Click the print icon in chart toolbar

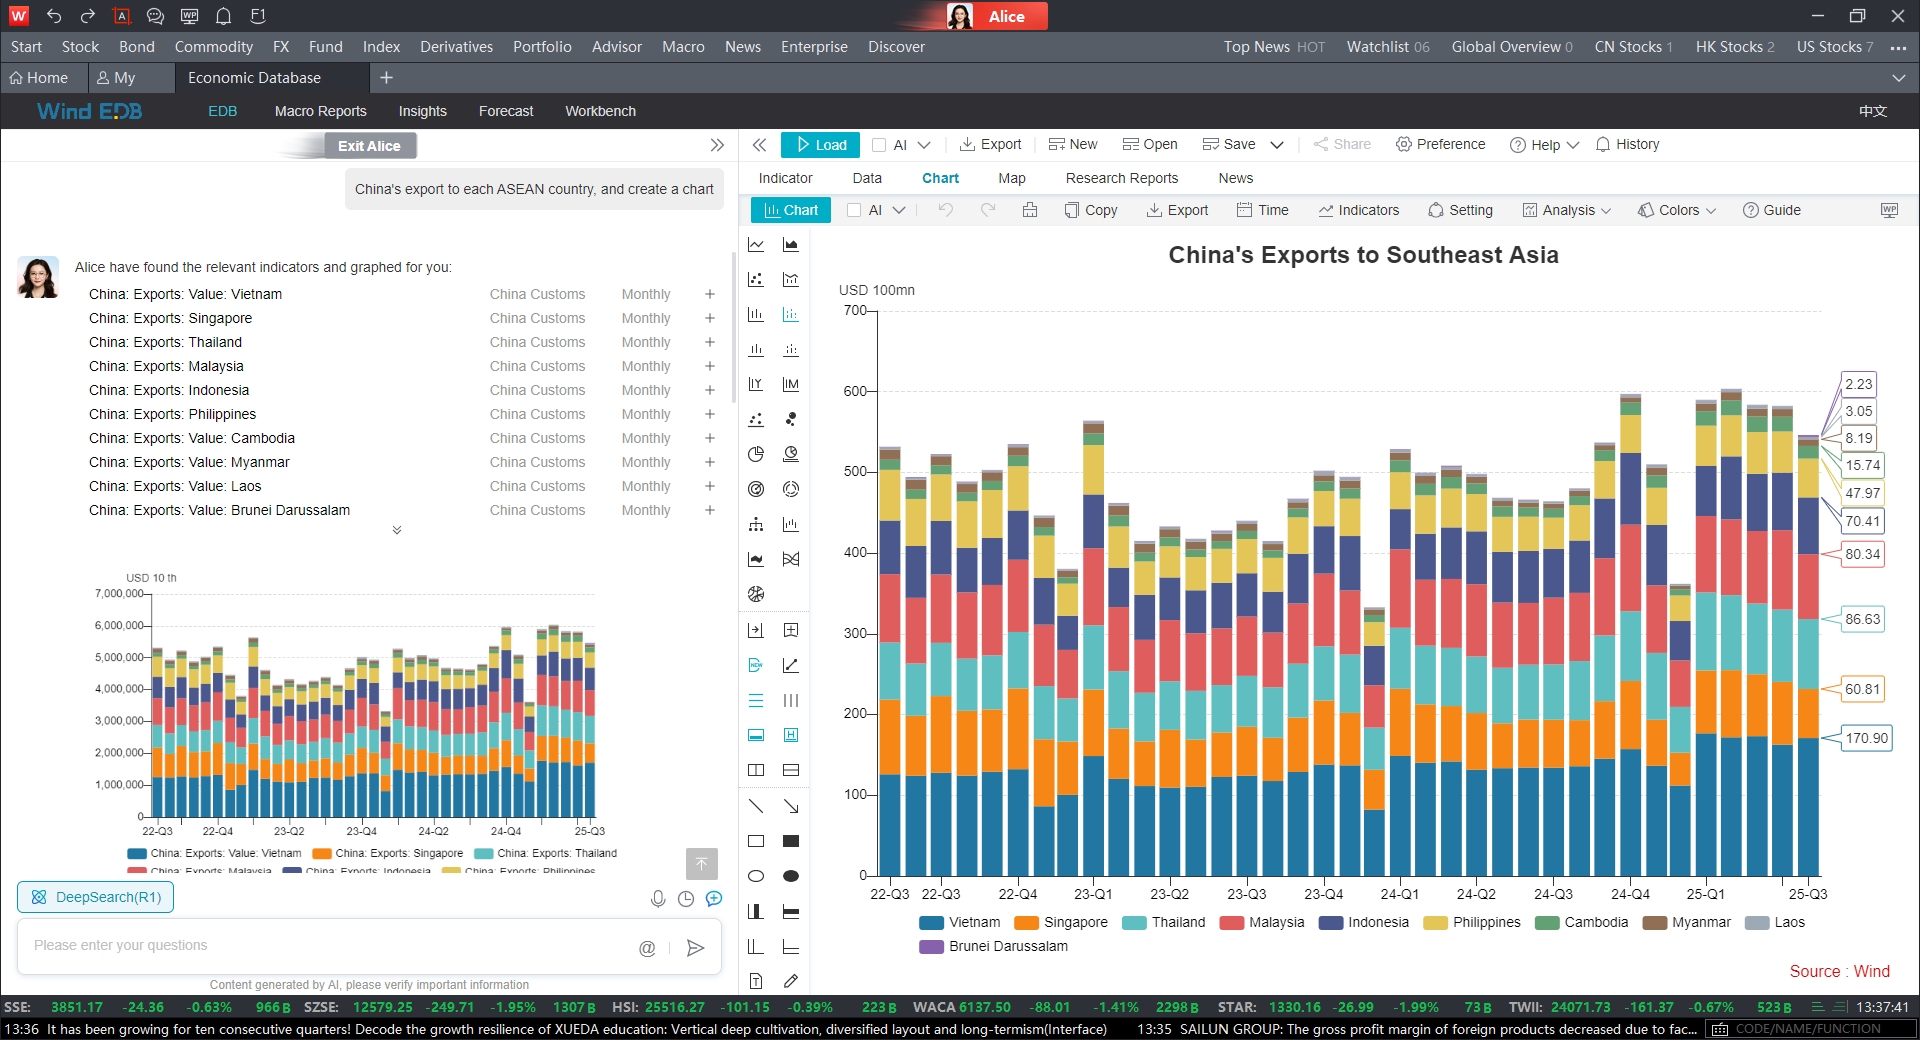(x=1030, y=210)
